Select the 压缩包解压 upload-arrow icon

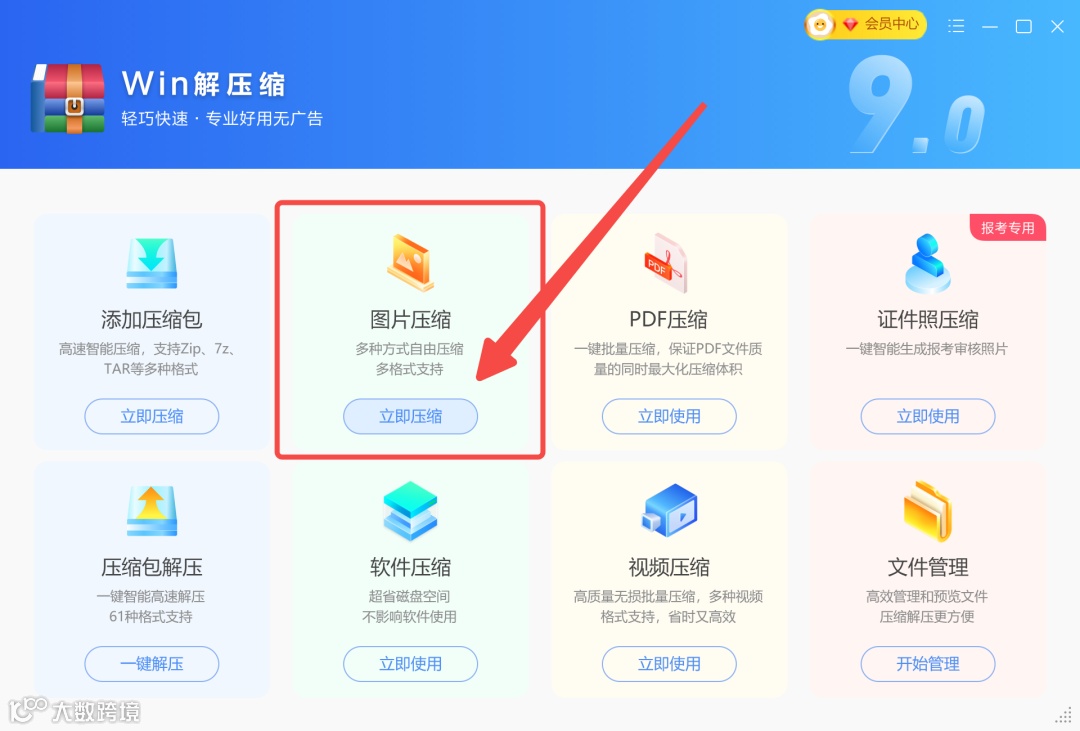152,511
